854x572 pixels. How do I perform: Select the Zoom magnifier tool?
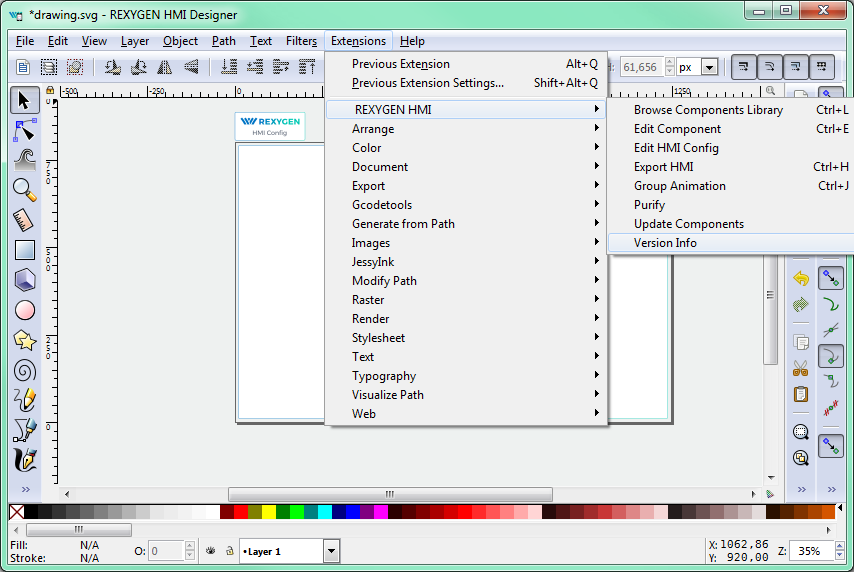[25, 190]
